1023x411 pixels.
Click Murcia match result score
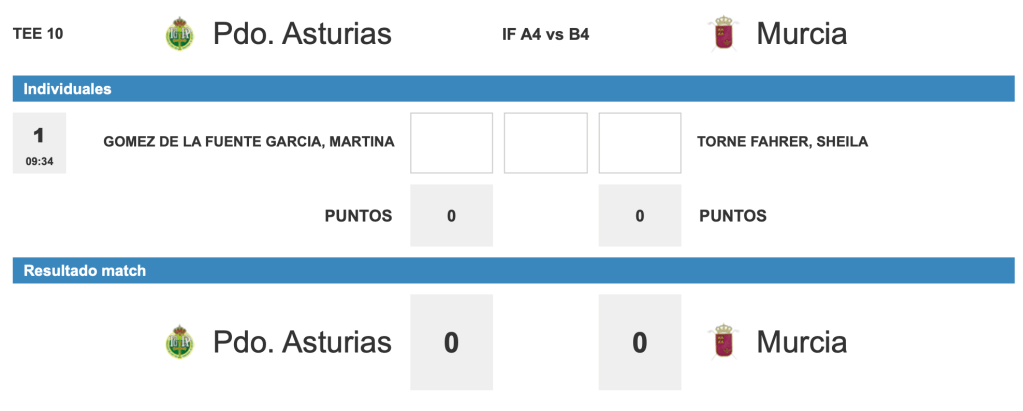click(640, 342)
